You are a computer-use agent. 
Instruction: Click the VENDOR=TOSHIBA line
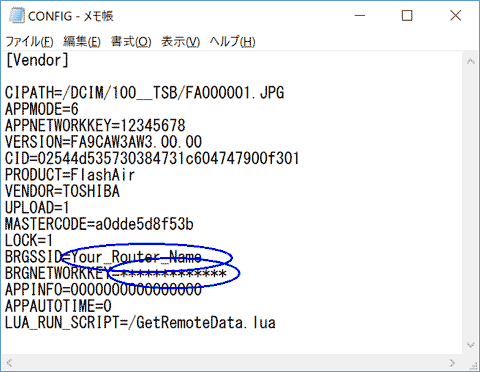(x=62, y=191)
